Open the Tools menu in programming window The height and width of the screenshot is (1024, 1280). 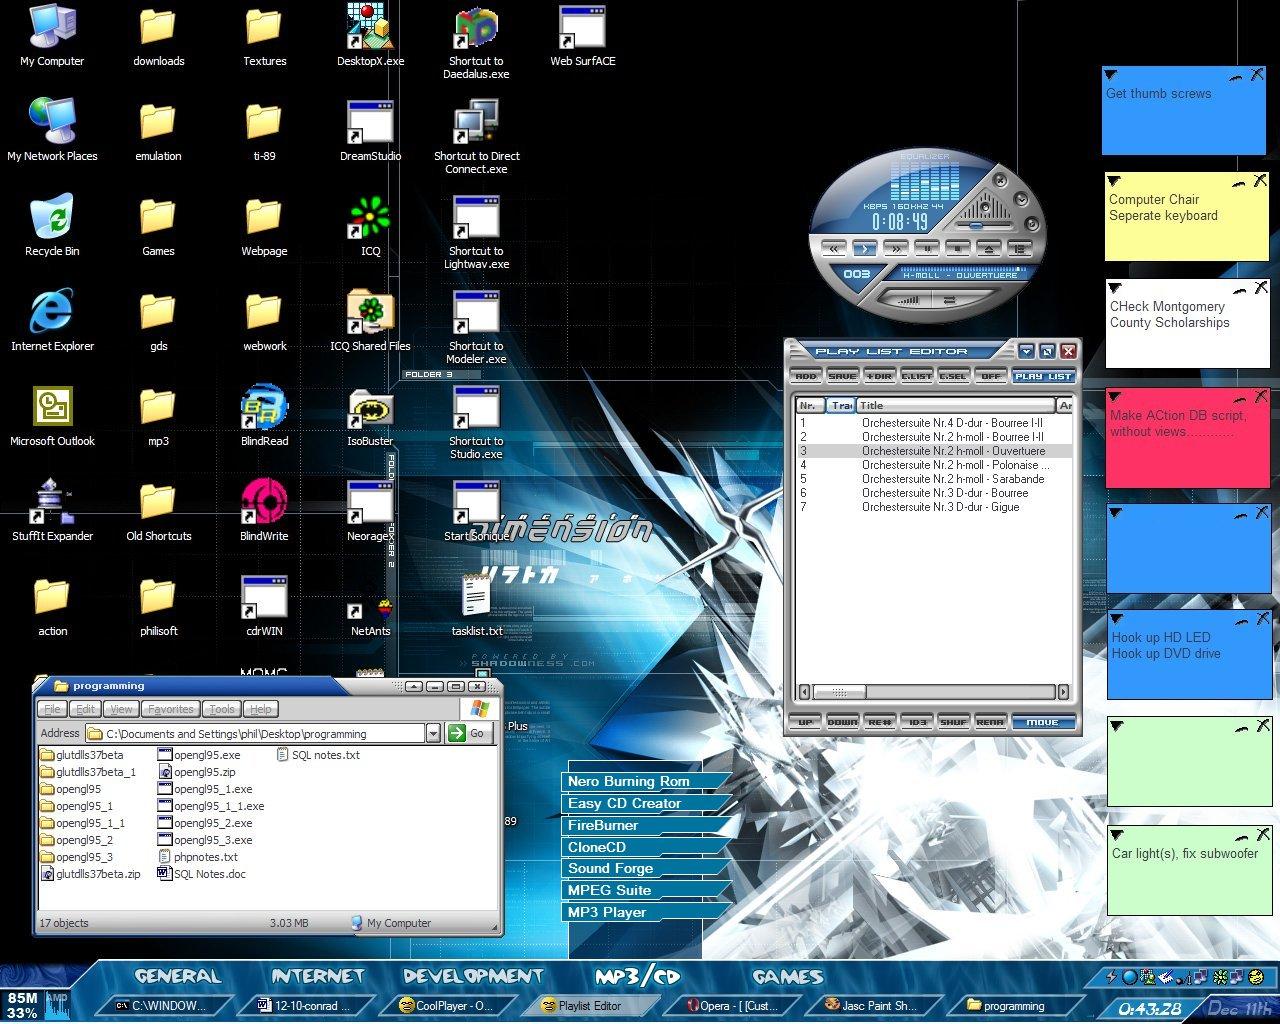coord(222,709)
